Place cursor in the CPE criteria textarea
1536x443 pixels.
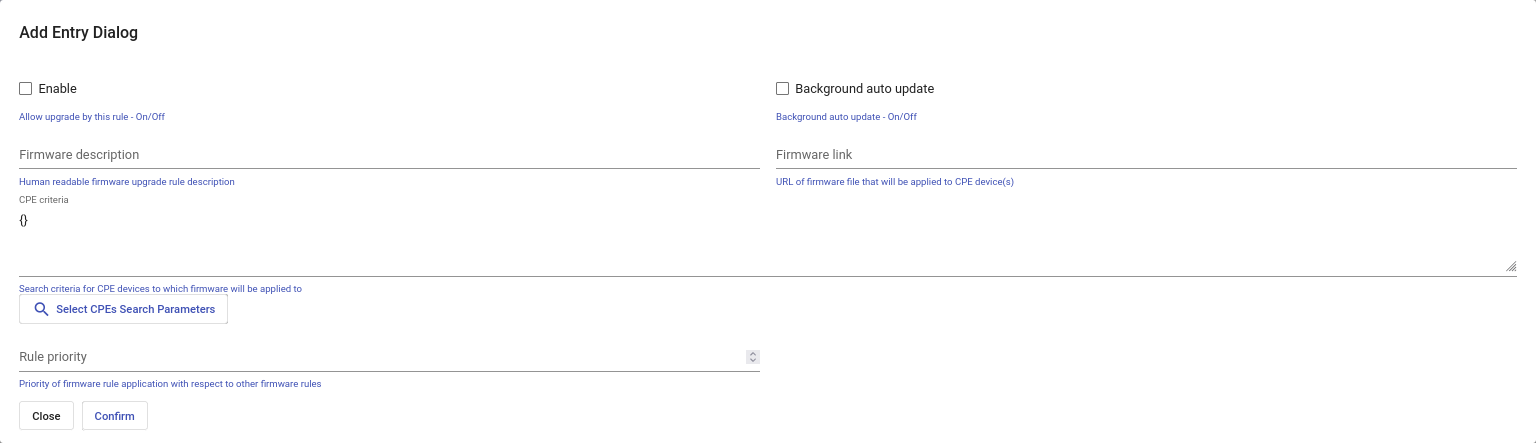[760, 240]
